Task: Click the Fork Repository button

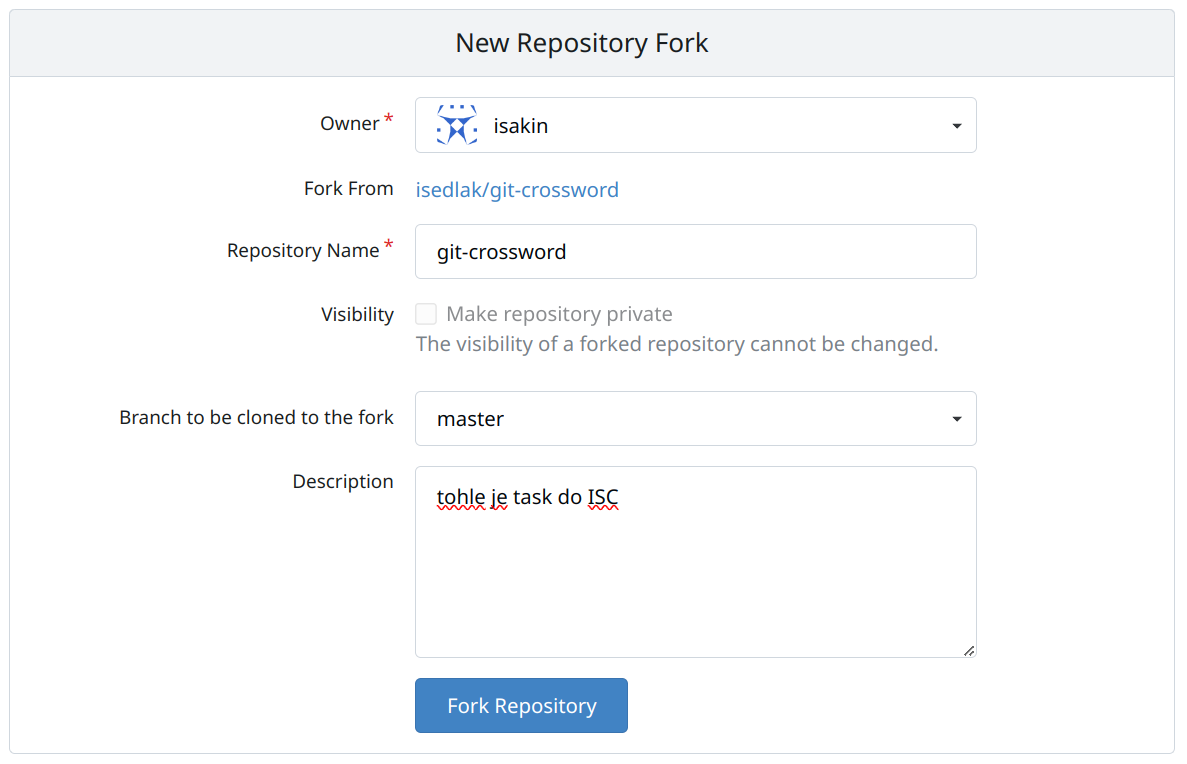Action: click(522, 706)
